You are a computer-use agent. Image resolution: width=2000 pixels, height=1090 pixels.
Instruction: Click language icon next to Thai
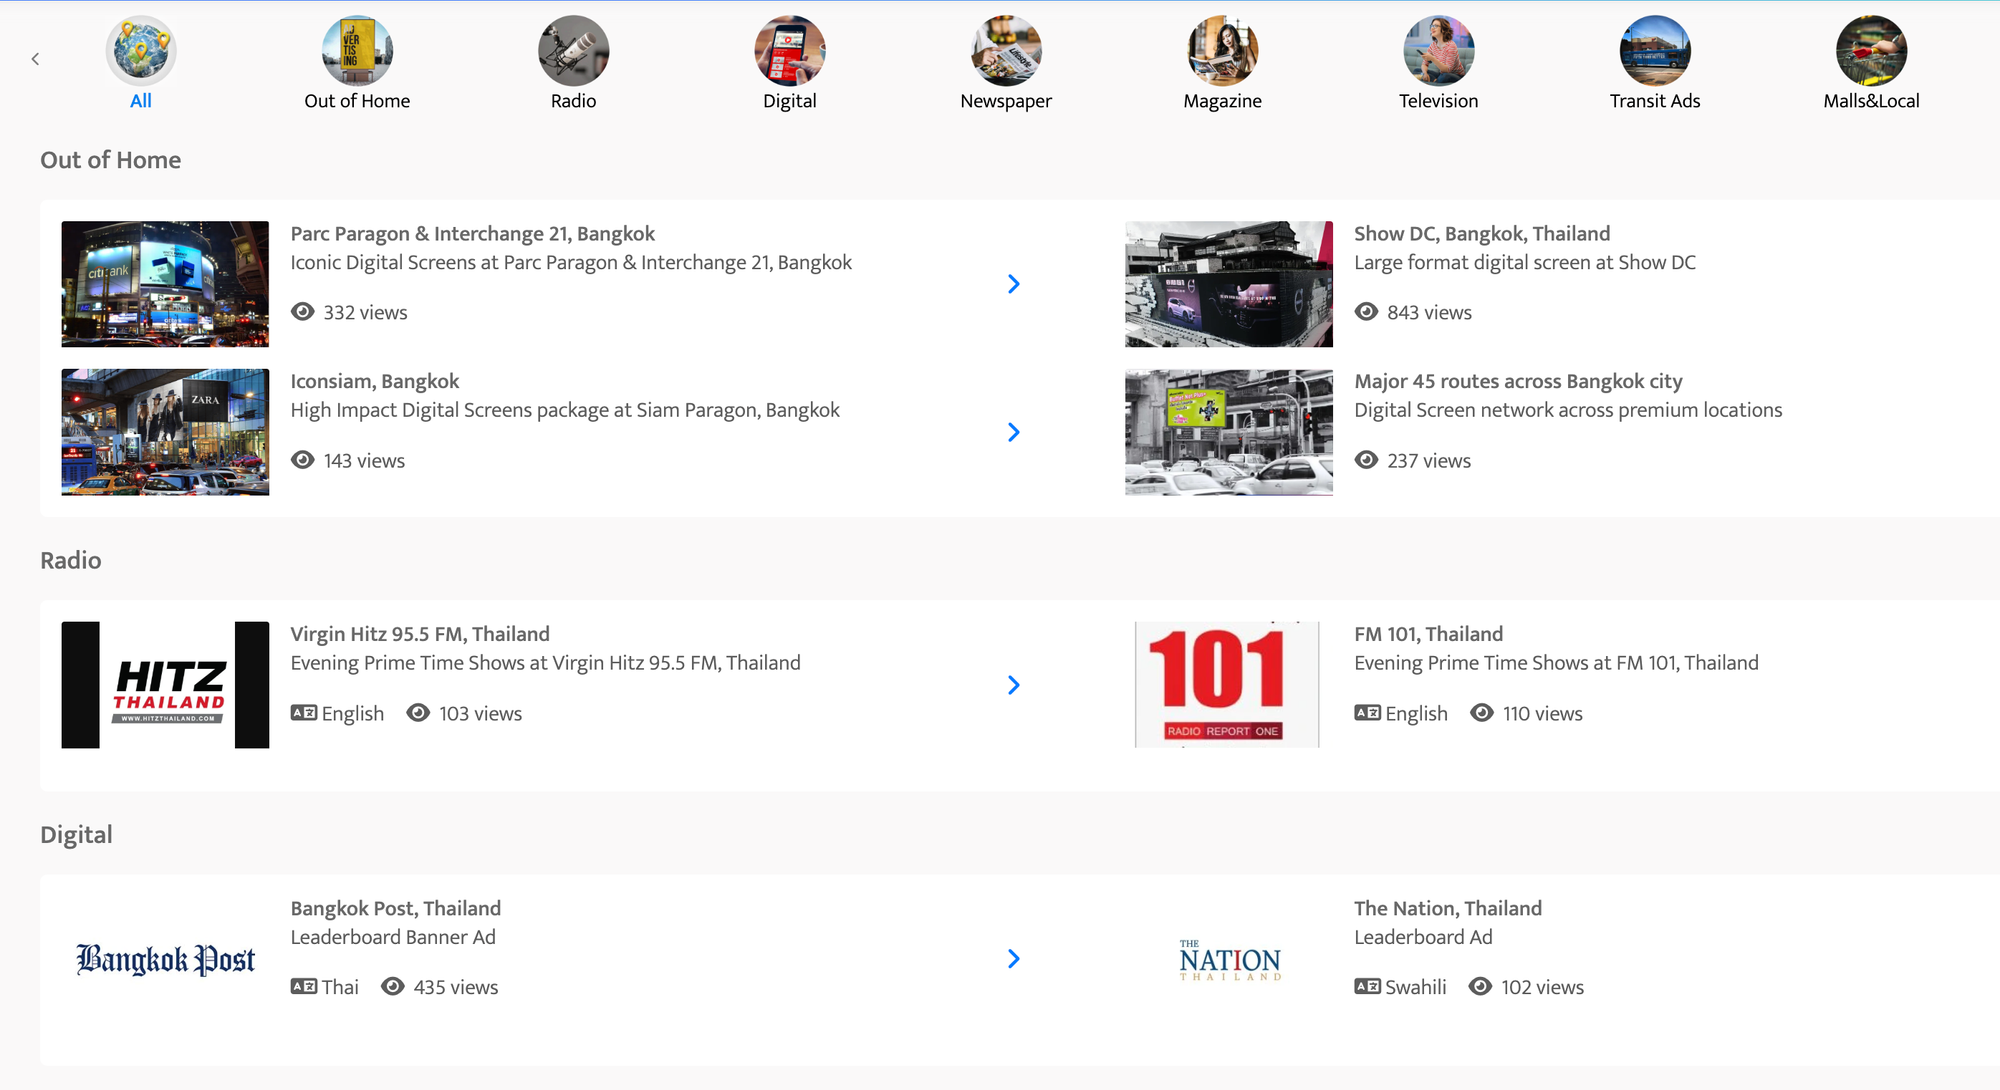(304, 987)
